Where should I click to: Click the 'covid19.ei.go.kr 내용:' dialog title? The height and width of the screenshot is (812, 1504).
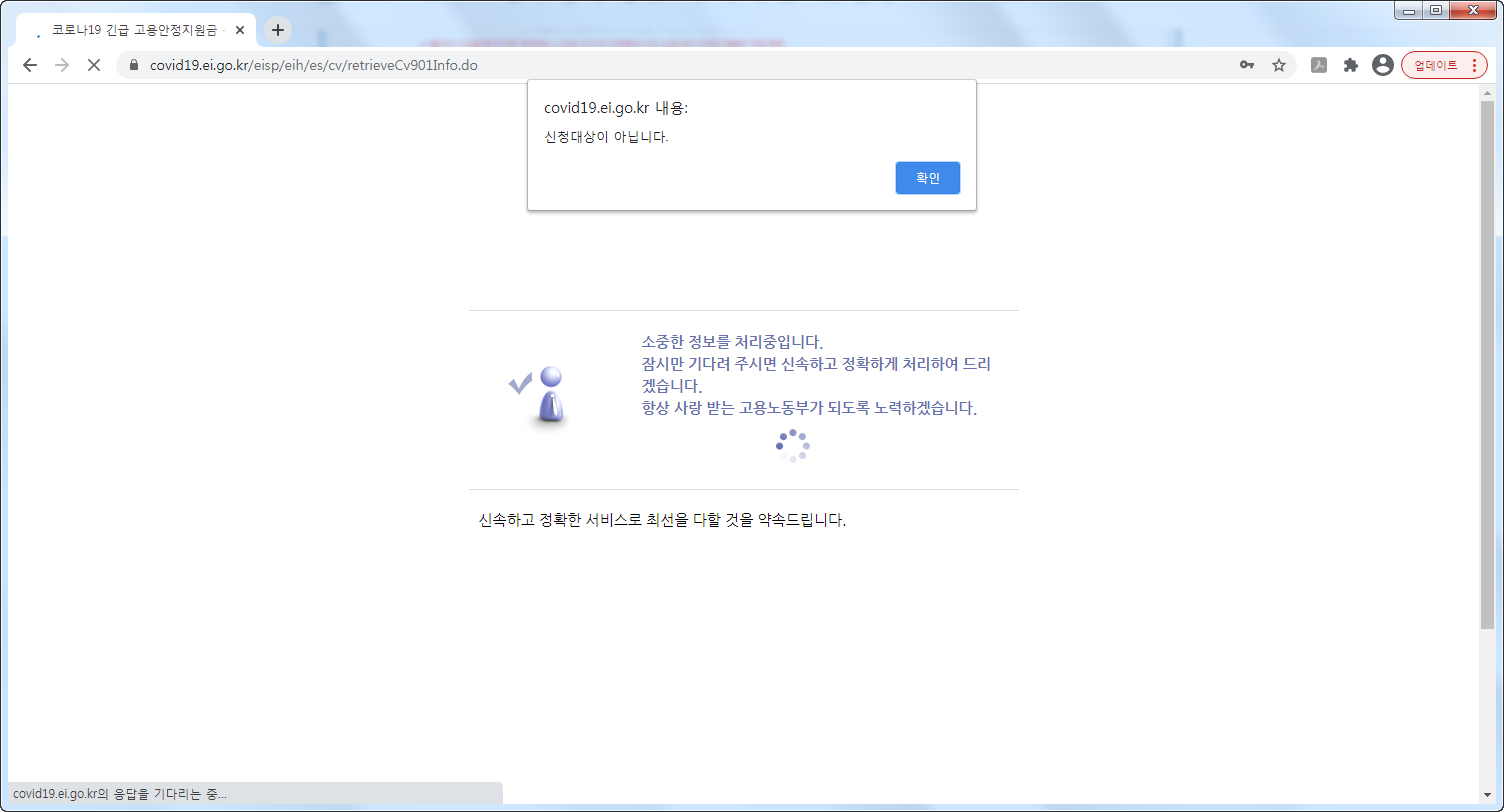(616, 108)
